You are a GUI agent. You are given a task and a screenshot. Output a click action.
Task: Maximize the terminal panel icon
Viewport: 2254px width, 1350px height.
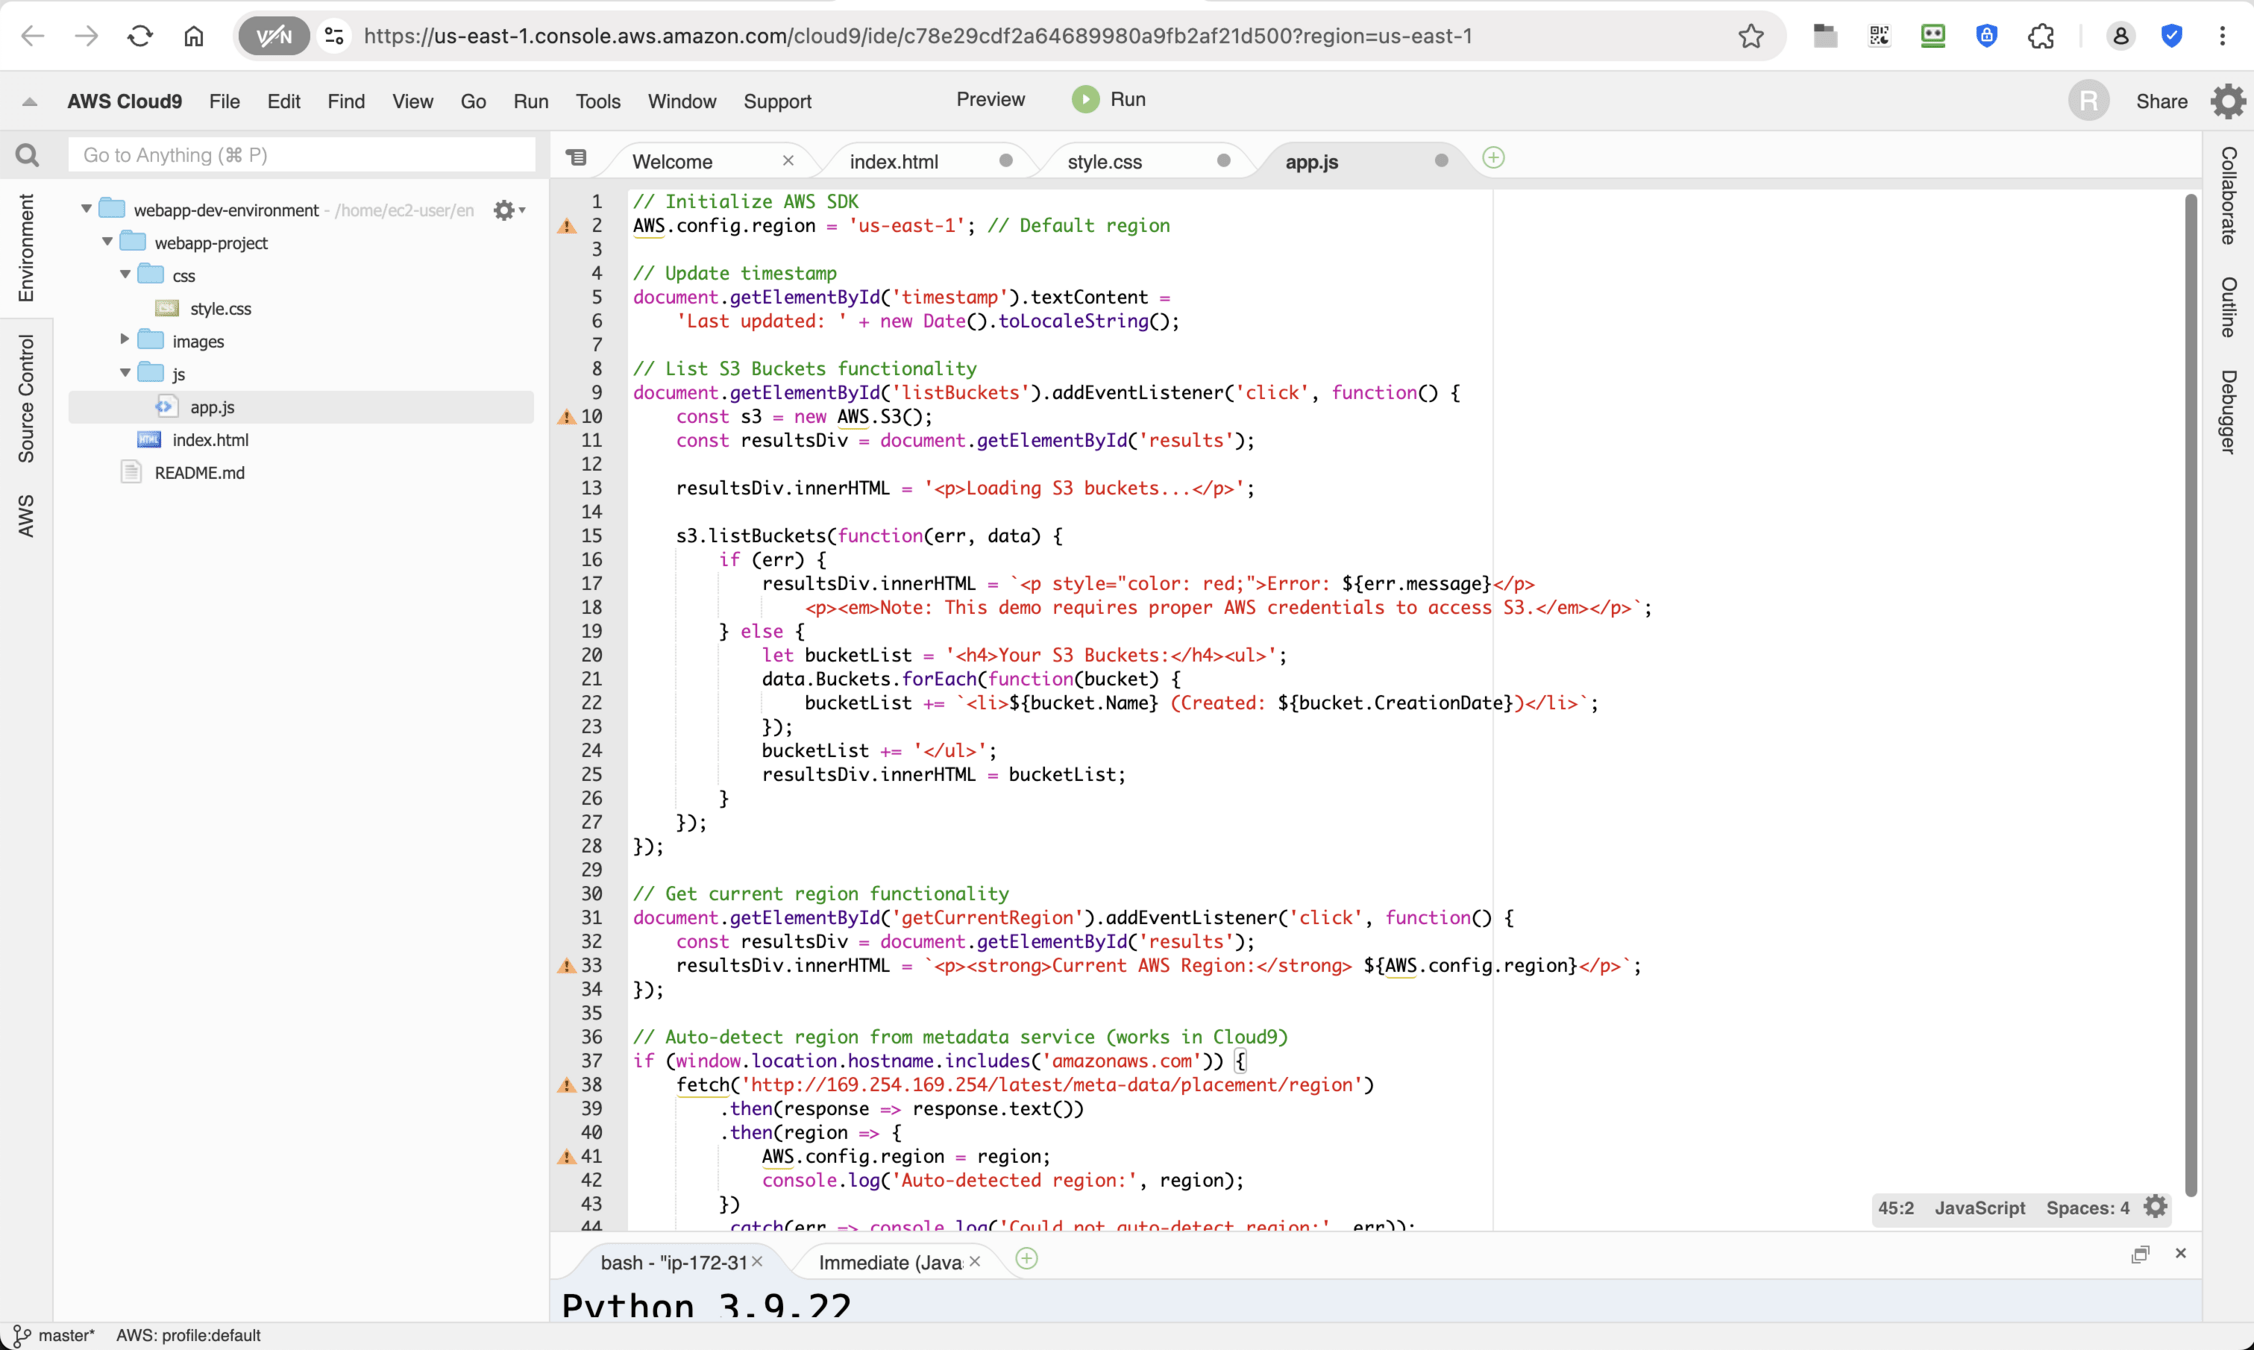pyautogui.click(x=2139, y=1254)
